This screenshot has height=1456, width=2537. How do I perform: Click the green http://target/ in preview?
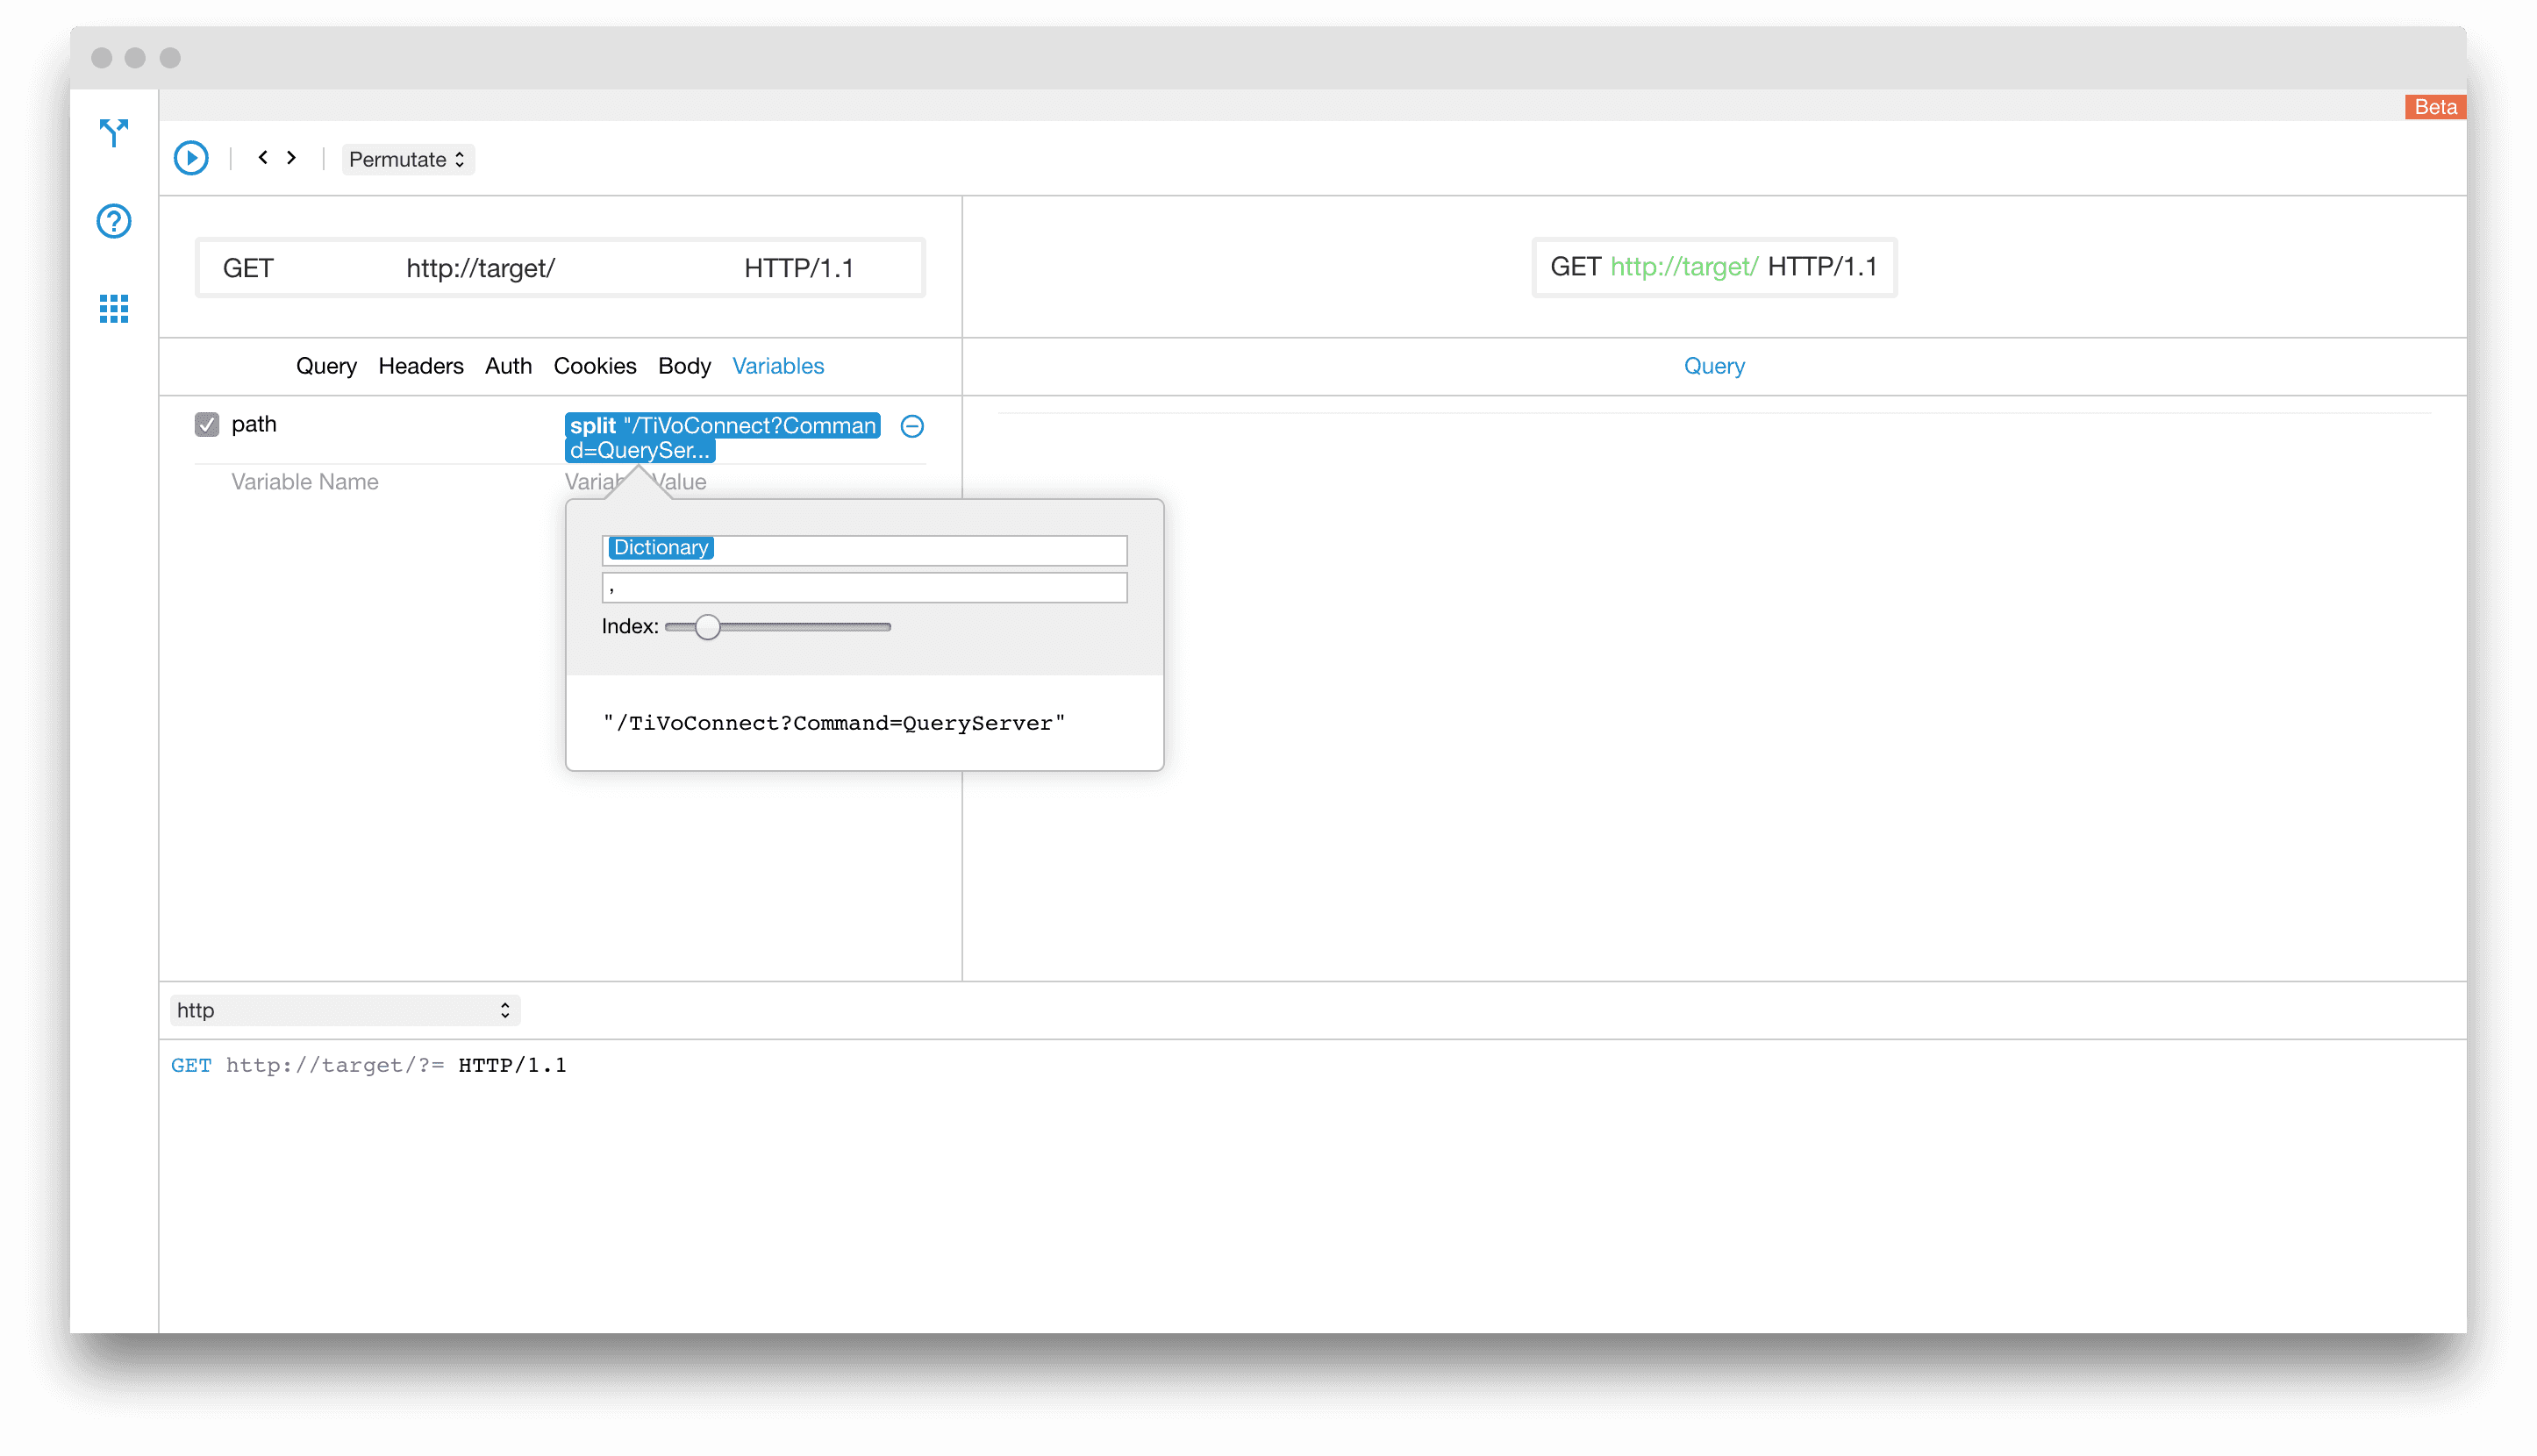[1683, 267]
